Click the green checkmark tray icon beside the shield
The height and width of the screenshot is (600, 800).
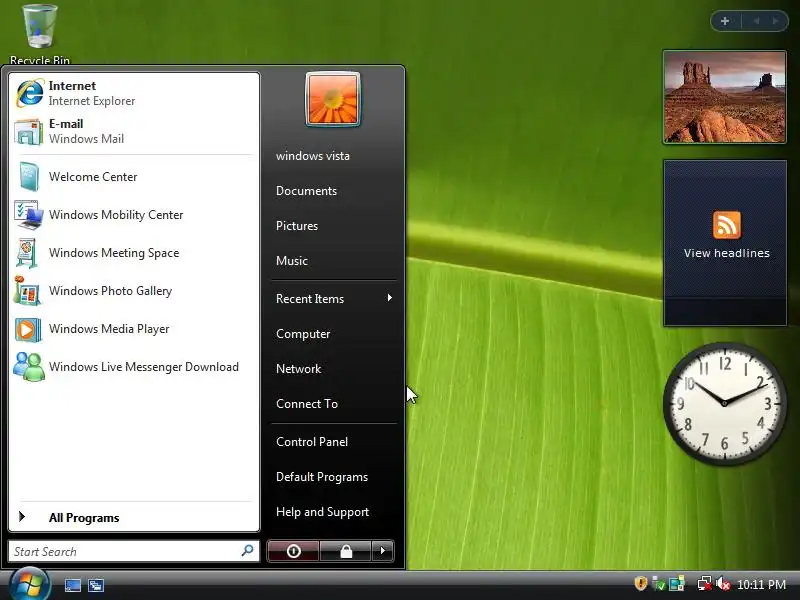659,584
